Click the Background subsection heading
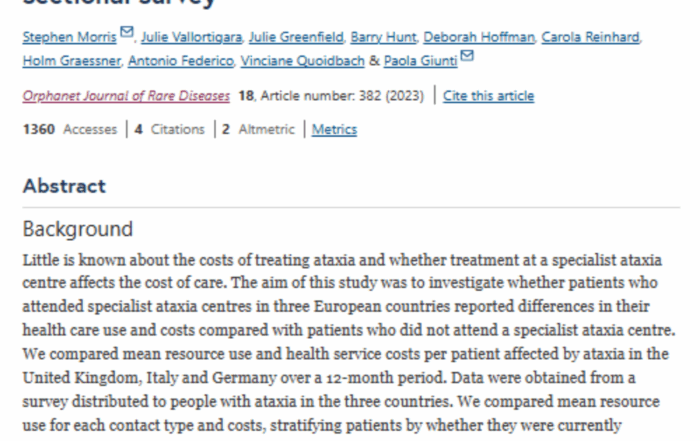 point(77,229)
